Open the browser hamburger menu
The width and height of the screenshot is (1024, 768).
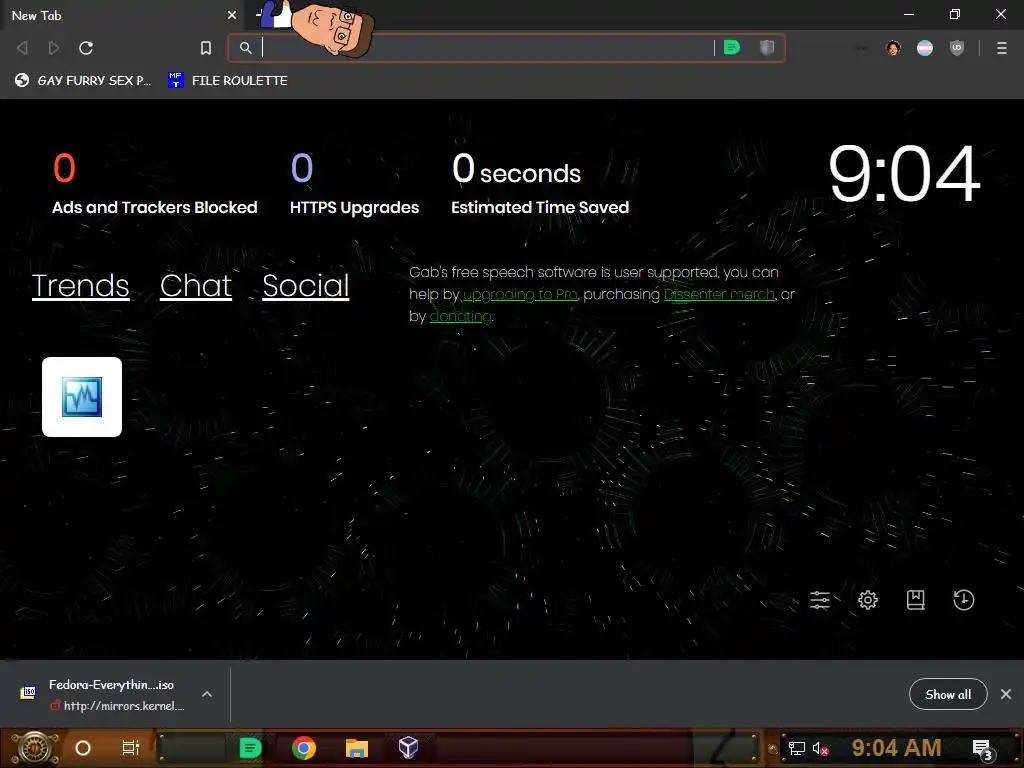click(x=1002, y=48)
